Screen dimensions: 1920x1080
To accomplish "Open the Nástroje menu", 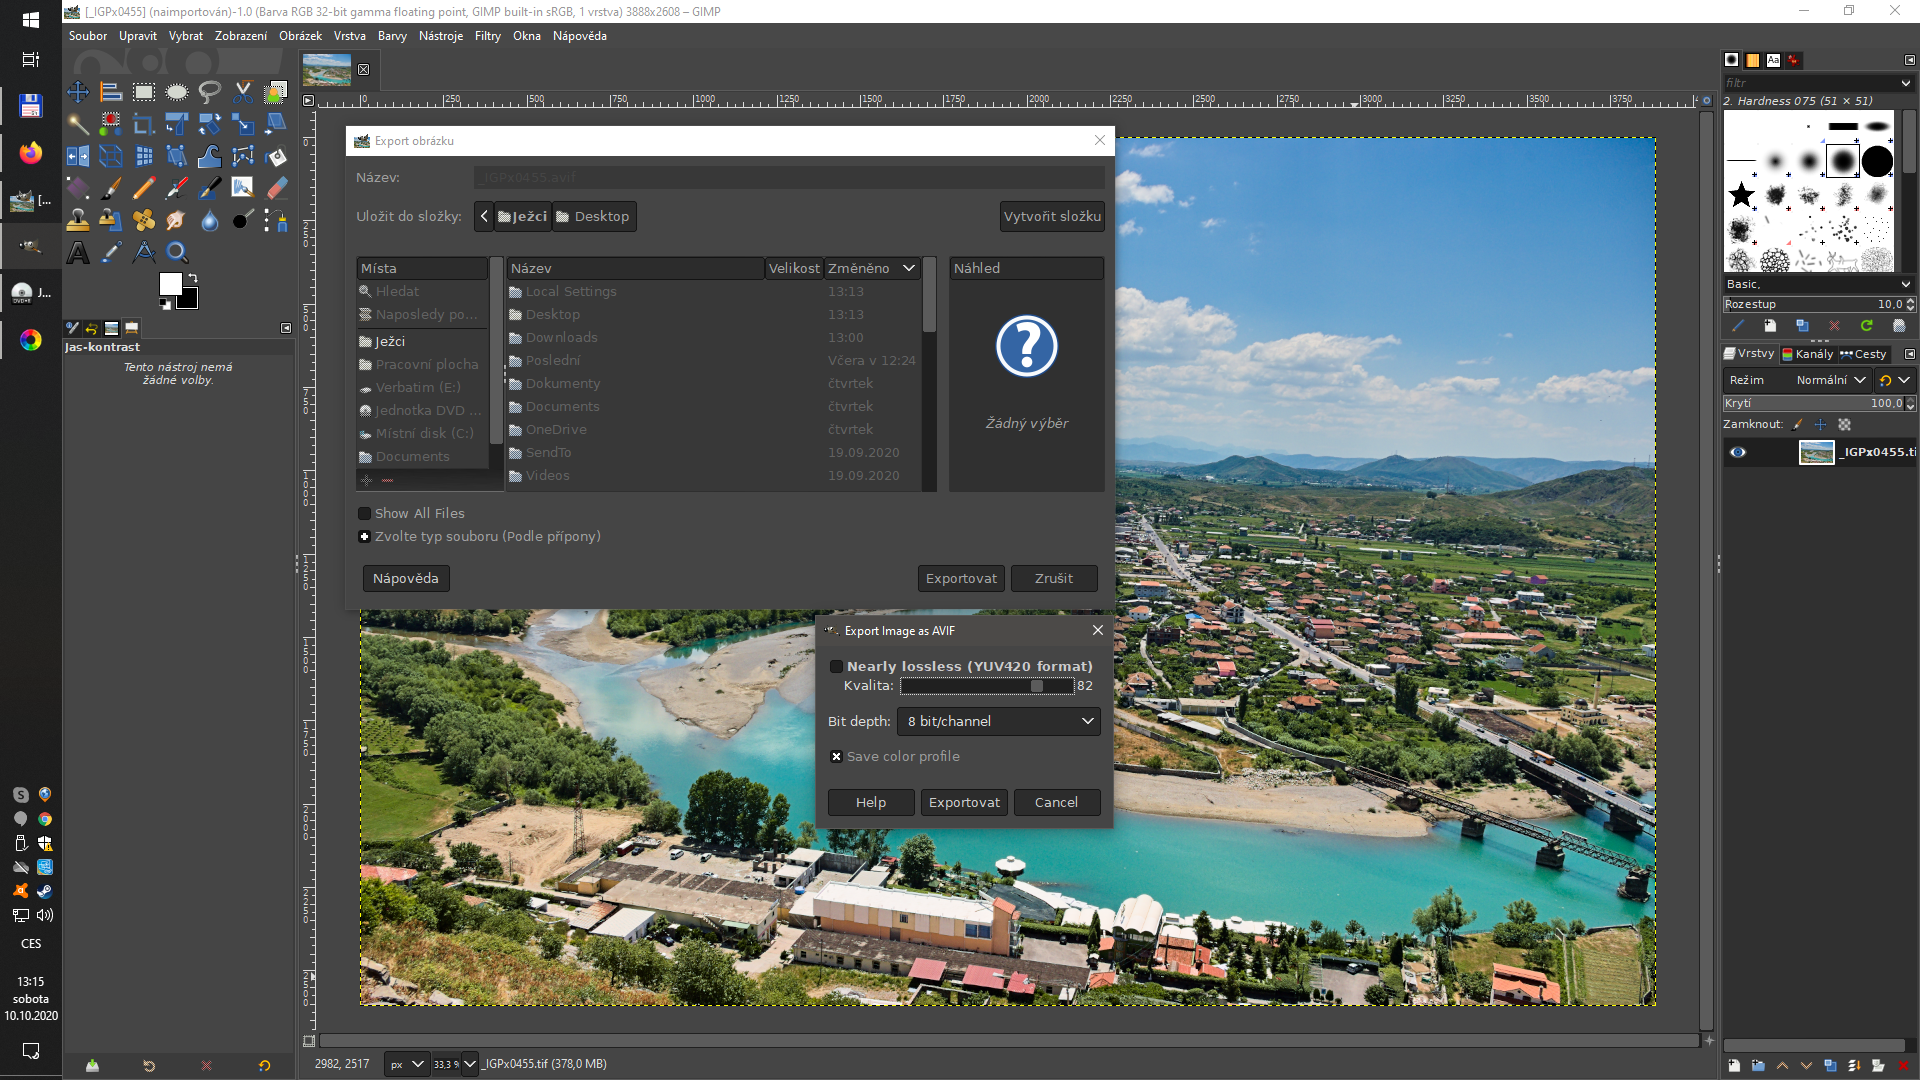I will [441, 36].
